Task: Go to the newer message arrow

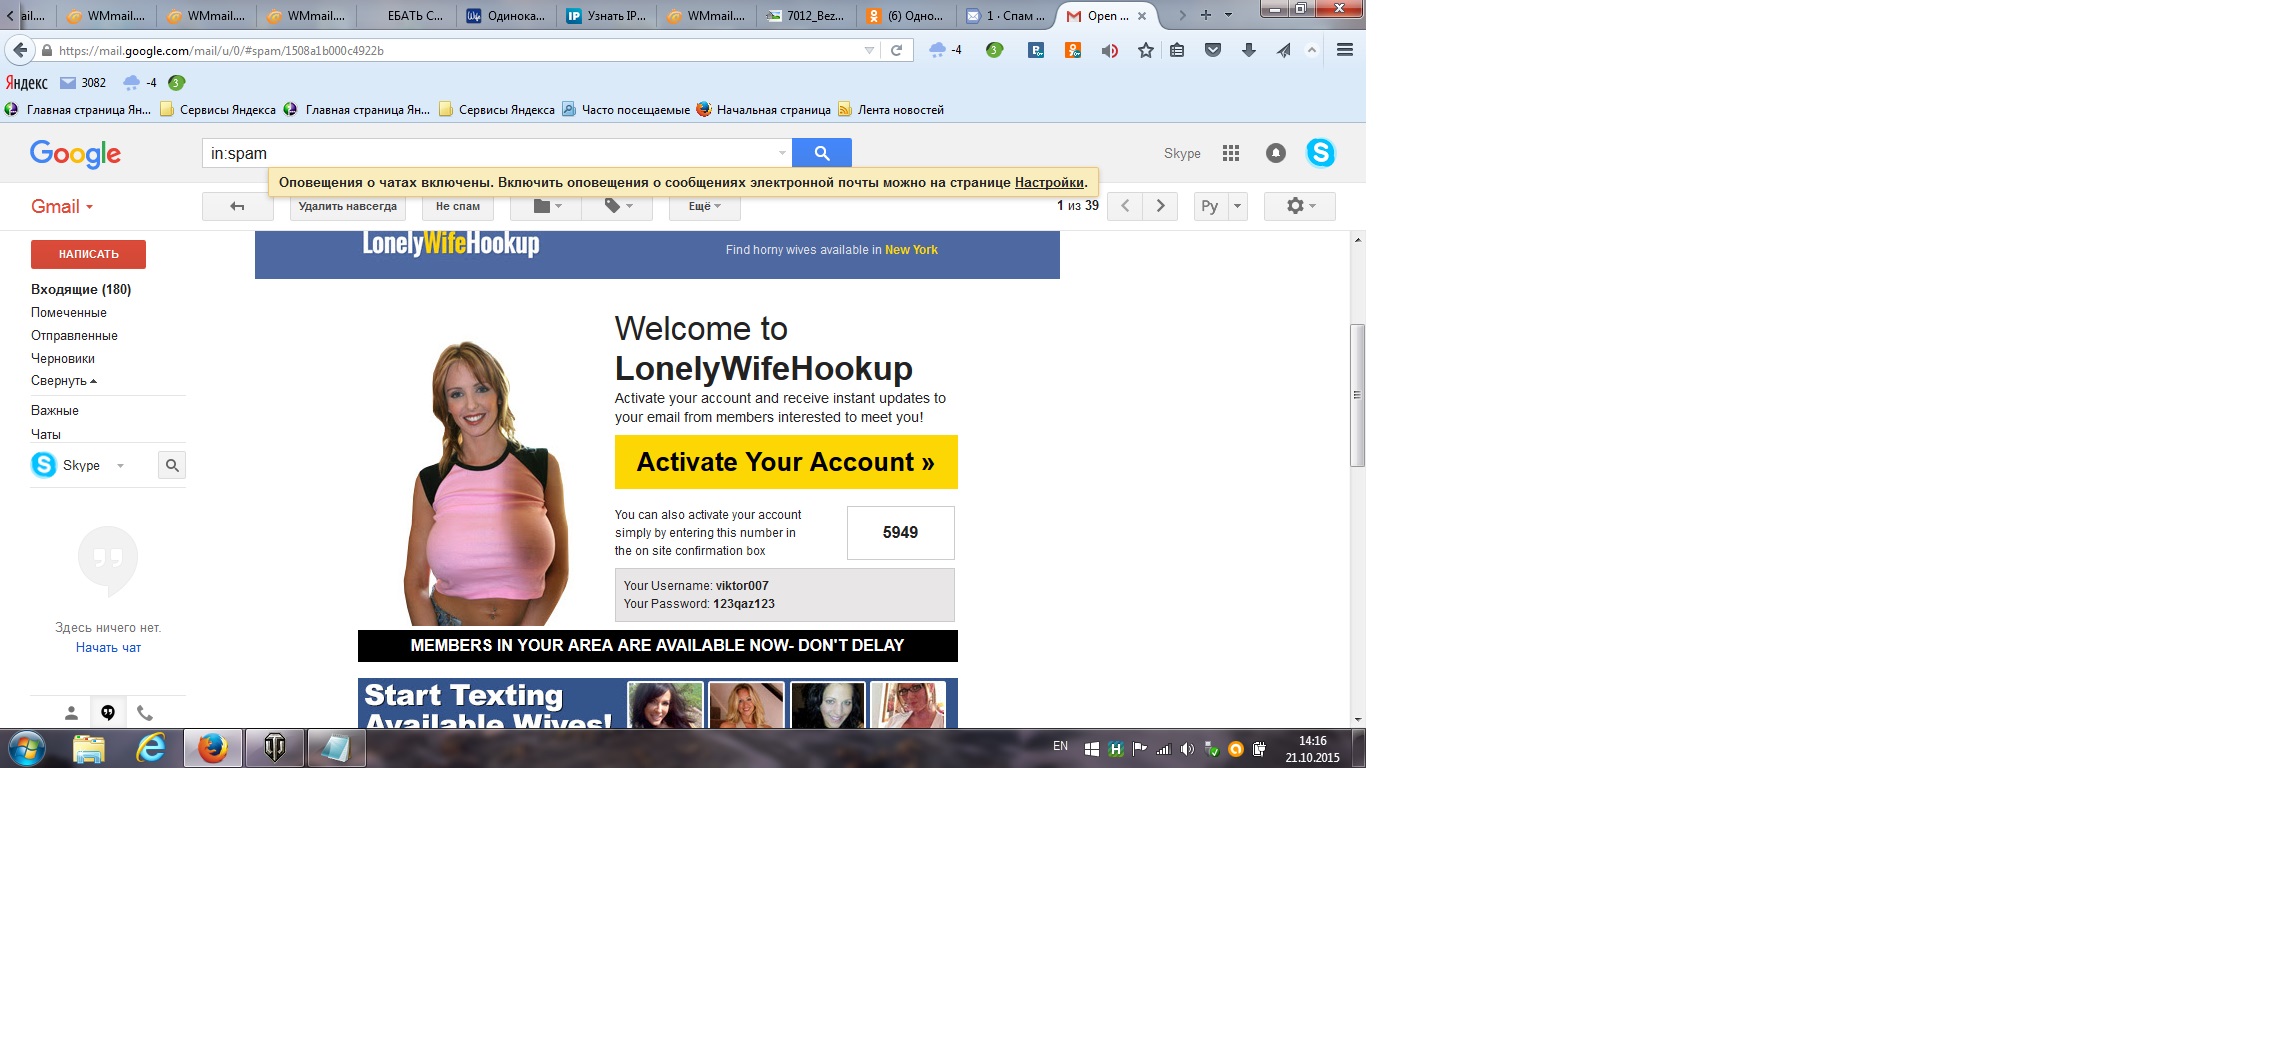Action: 1125,206
